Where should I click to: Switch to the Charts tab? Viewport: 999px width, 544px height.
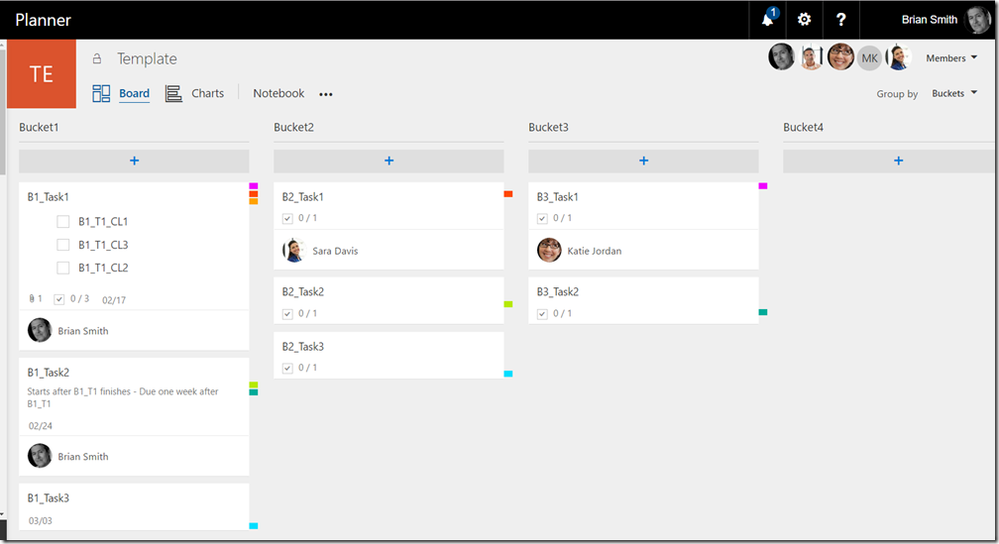pyautogui.click(x=208, y=93)
